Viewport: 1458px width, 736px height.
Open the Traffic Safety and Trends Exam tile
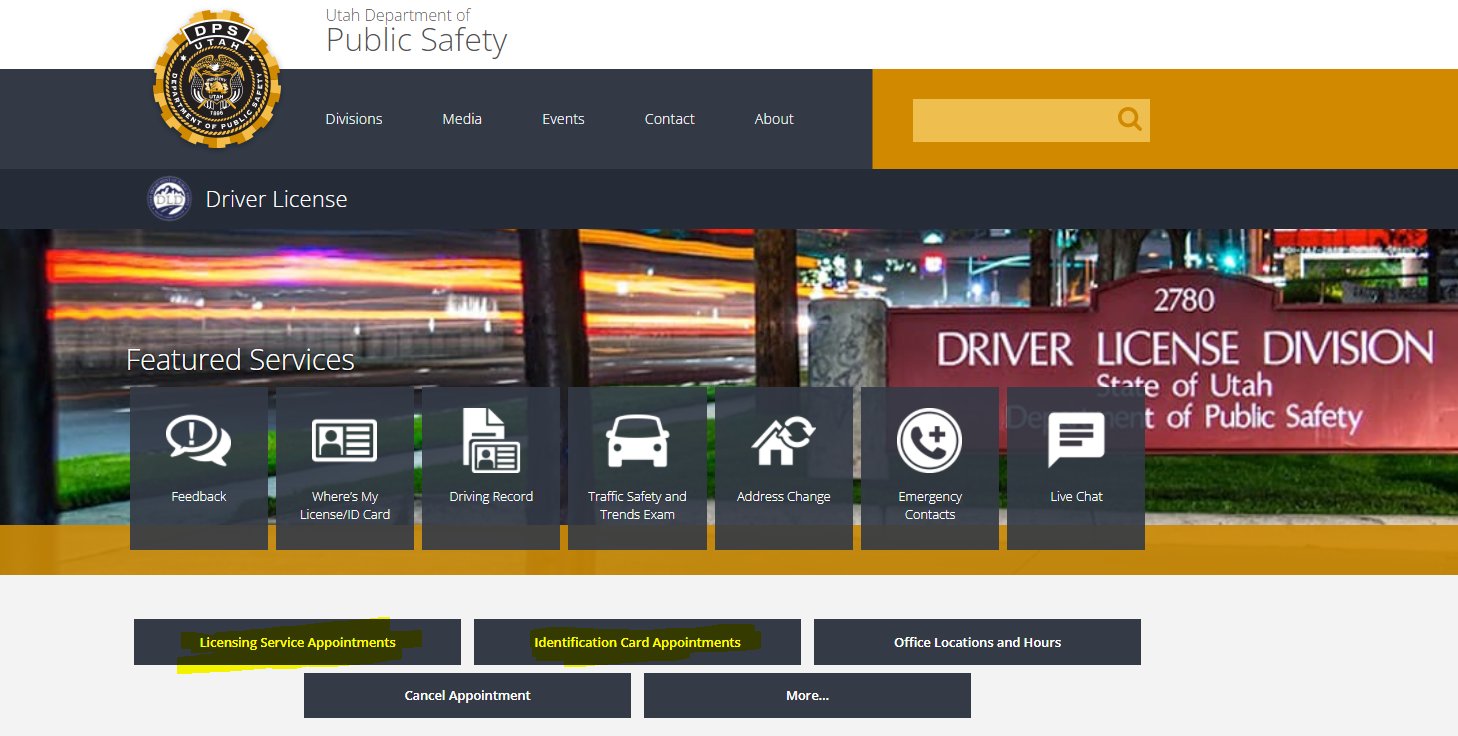pyautogui.click(x=637, y=468)
